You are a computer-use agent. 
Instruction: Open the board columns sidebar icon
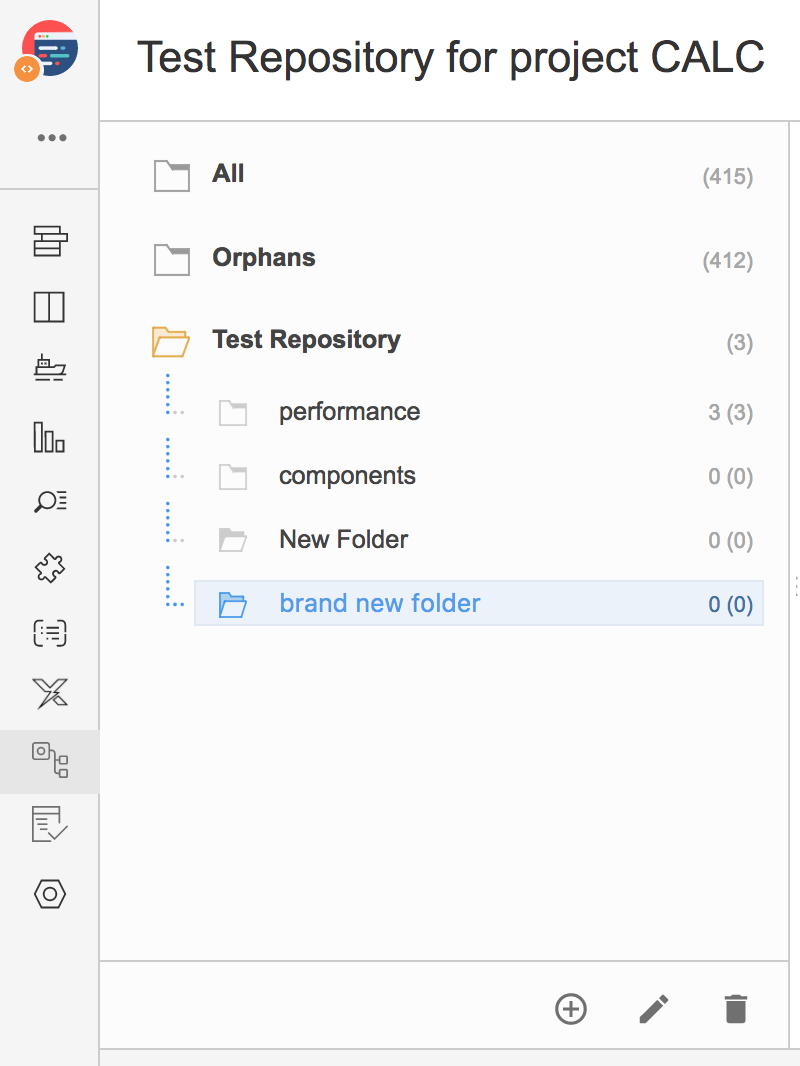coord(50,307)
